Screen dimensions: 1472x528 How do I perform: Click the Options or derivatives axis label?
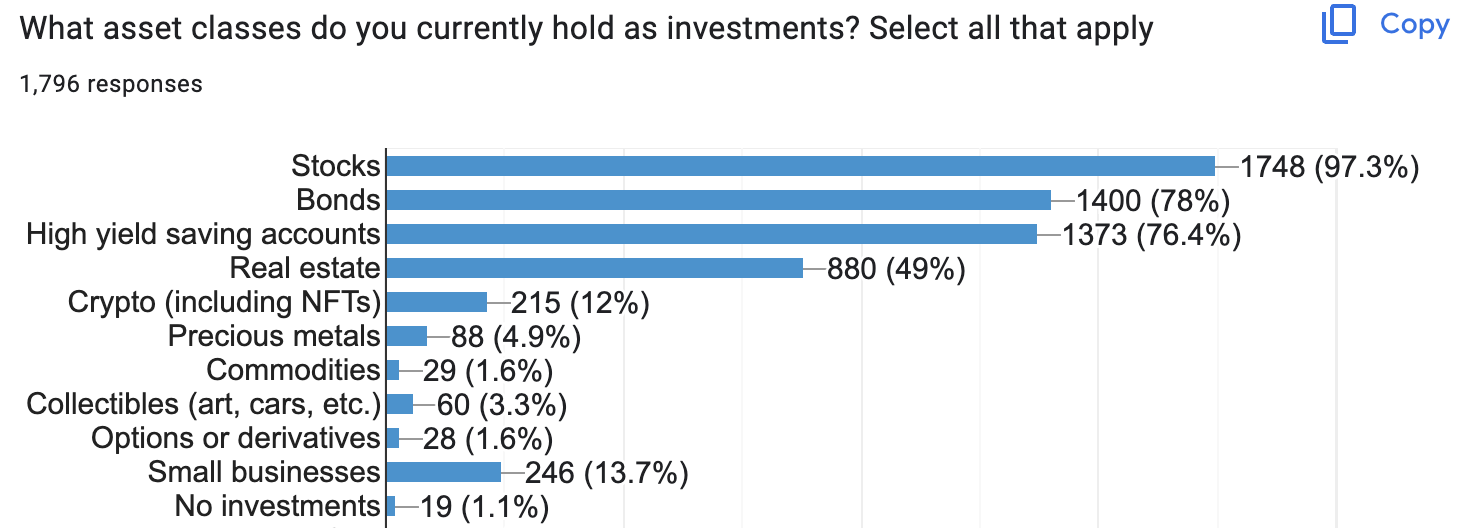coord(235,438)
